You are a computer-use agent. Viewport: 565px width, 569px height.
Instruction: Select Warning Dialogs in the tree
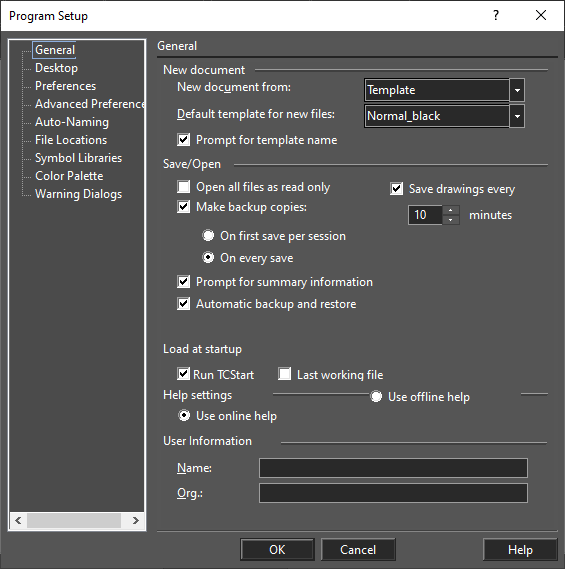tap(78, 194)
